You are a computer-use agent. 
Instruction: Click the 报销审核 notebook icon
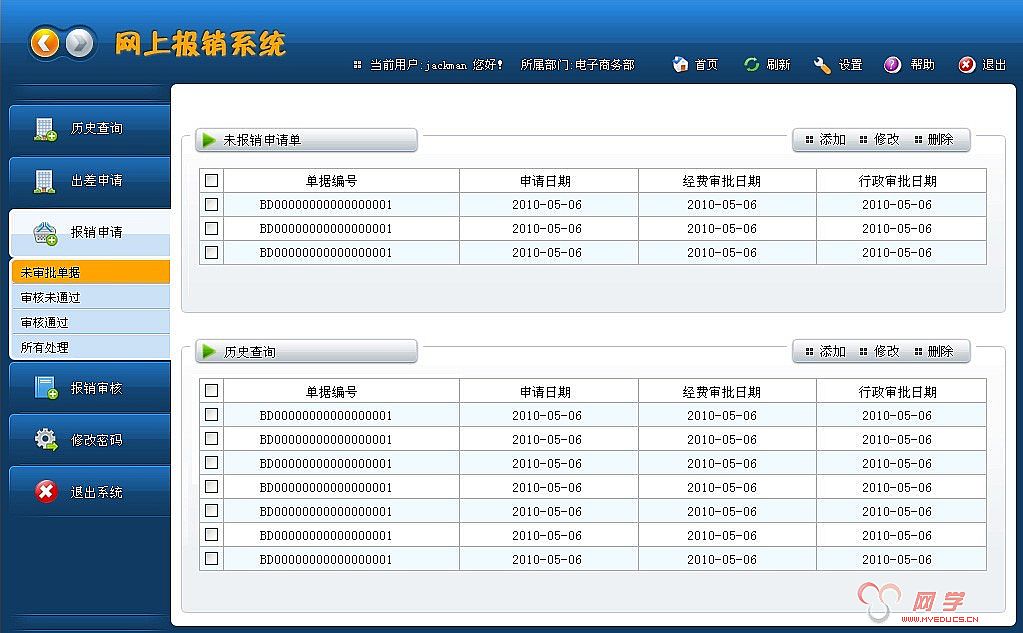click(x=46, y=388)
